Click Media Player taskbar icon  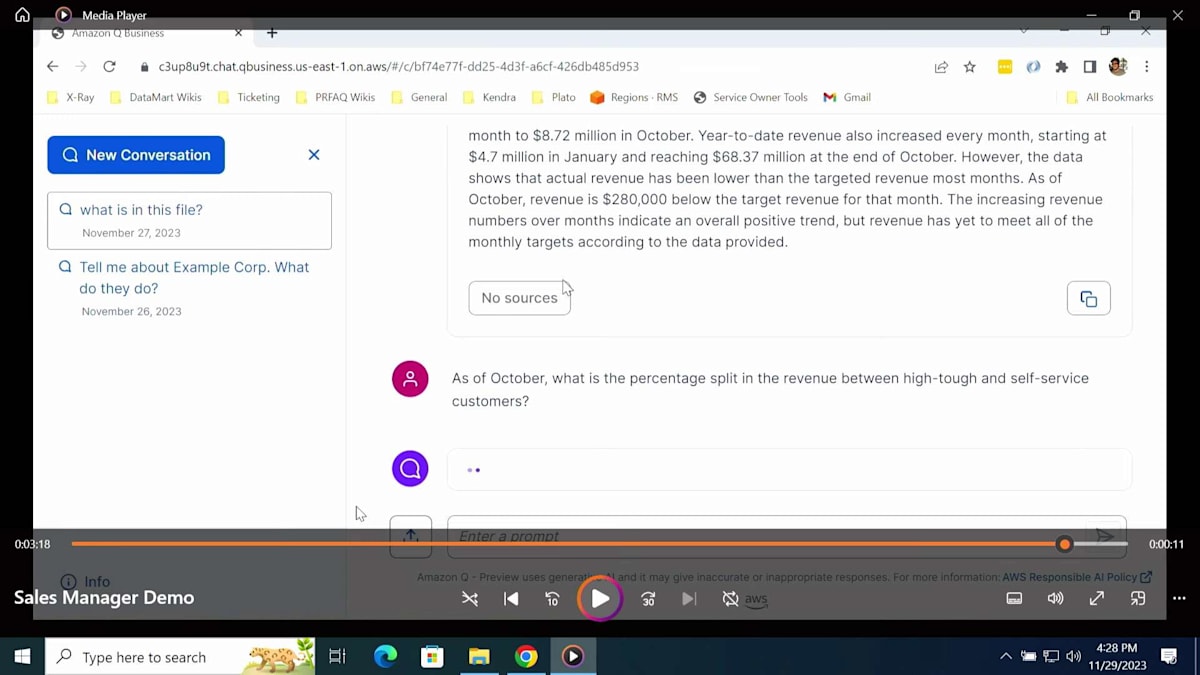coord(573,657)
